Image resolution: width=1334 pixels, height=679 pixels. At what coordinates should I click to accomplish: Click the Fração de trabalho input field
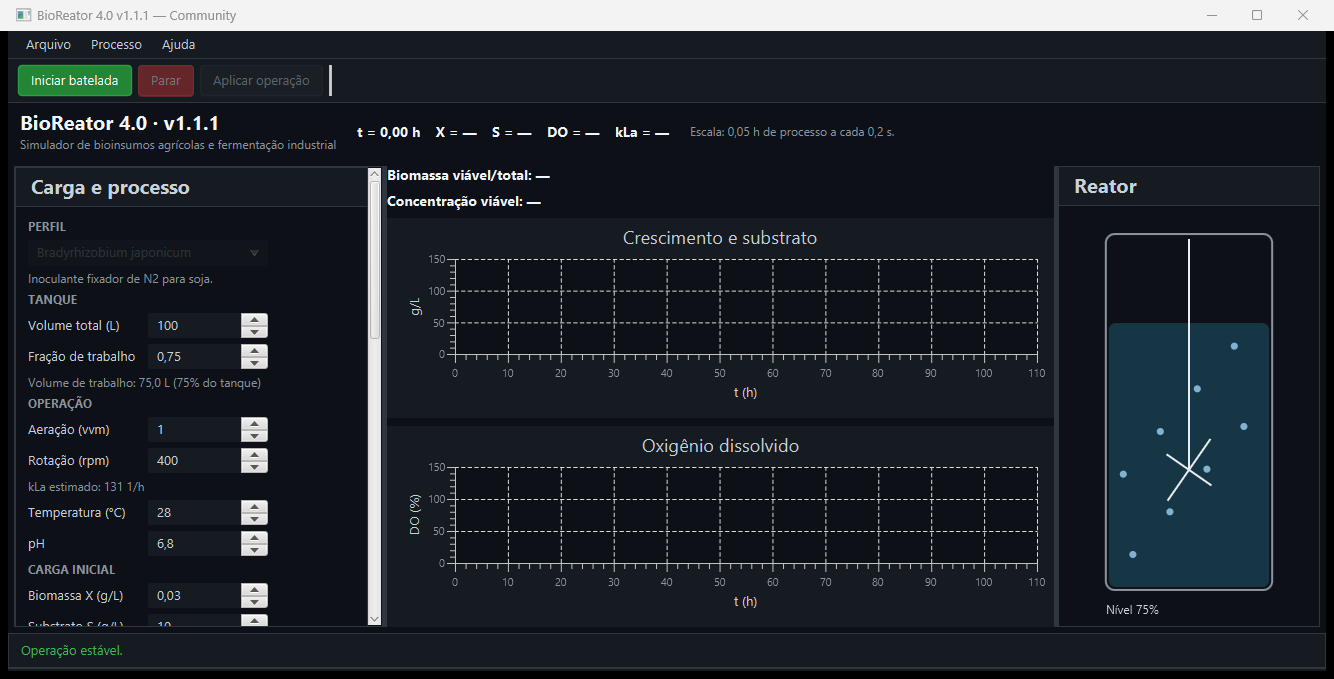pyautogui.click(x=195, y=357)
